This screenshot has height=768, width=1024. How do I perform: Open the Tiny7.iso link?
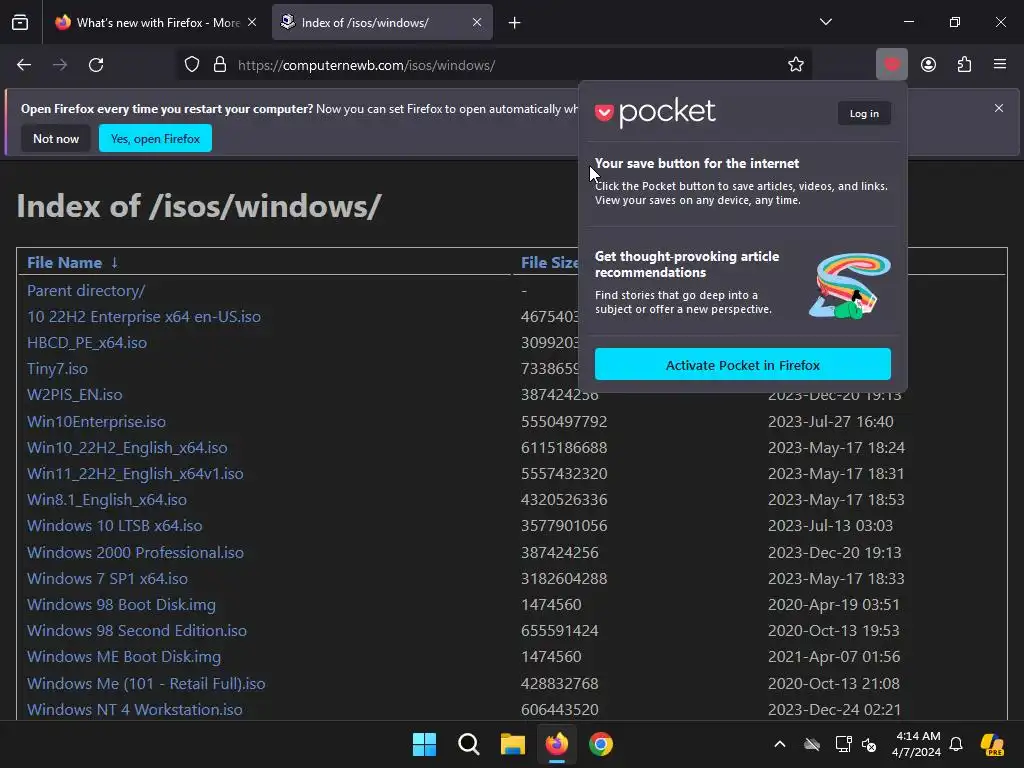click(57, 369)
